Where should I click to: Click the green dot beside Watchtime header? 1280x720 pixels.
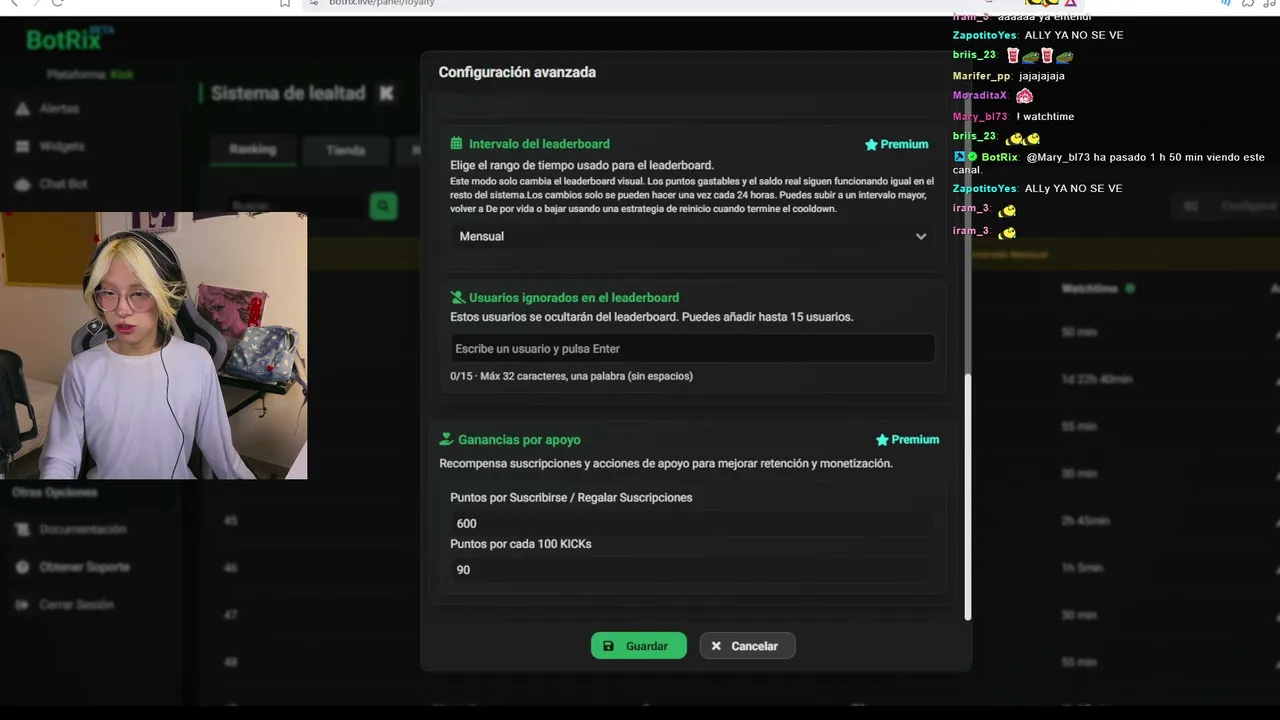coord(1130,289)
